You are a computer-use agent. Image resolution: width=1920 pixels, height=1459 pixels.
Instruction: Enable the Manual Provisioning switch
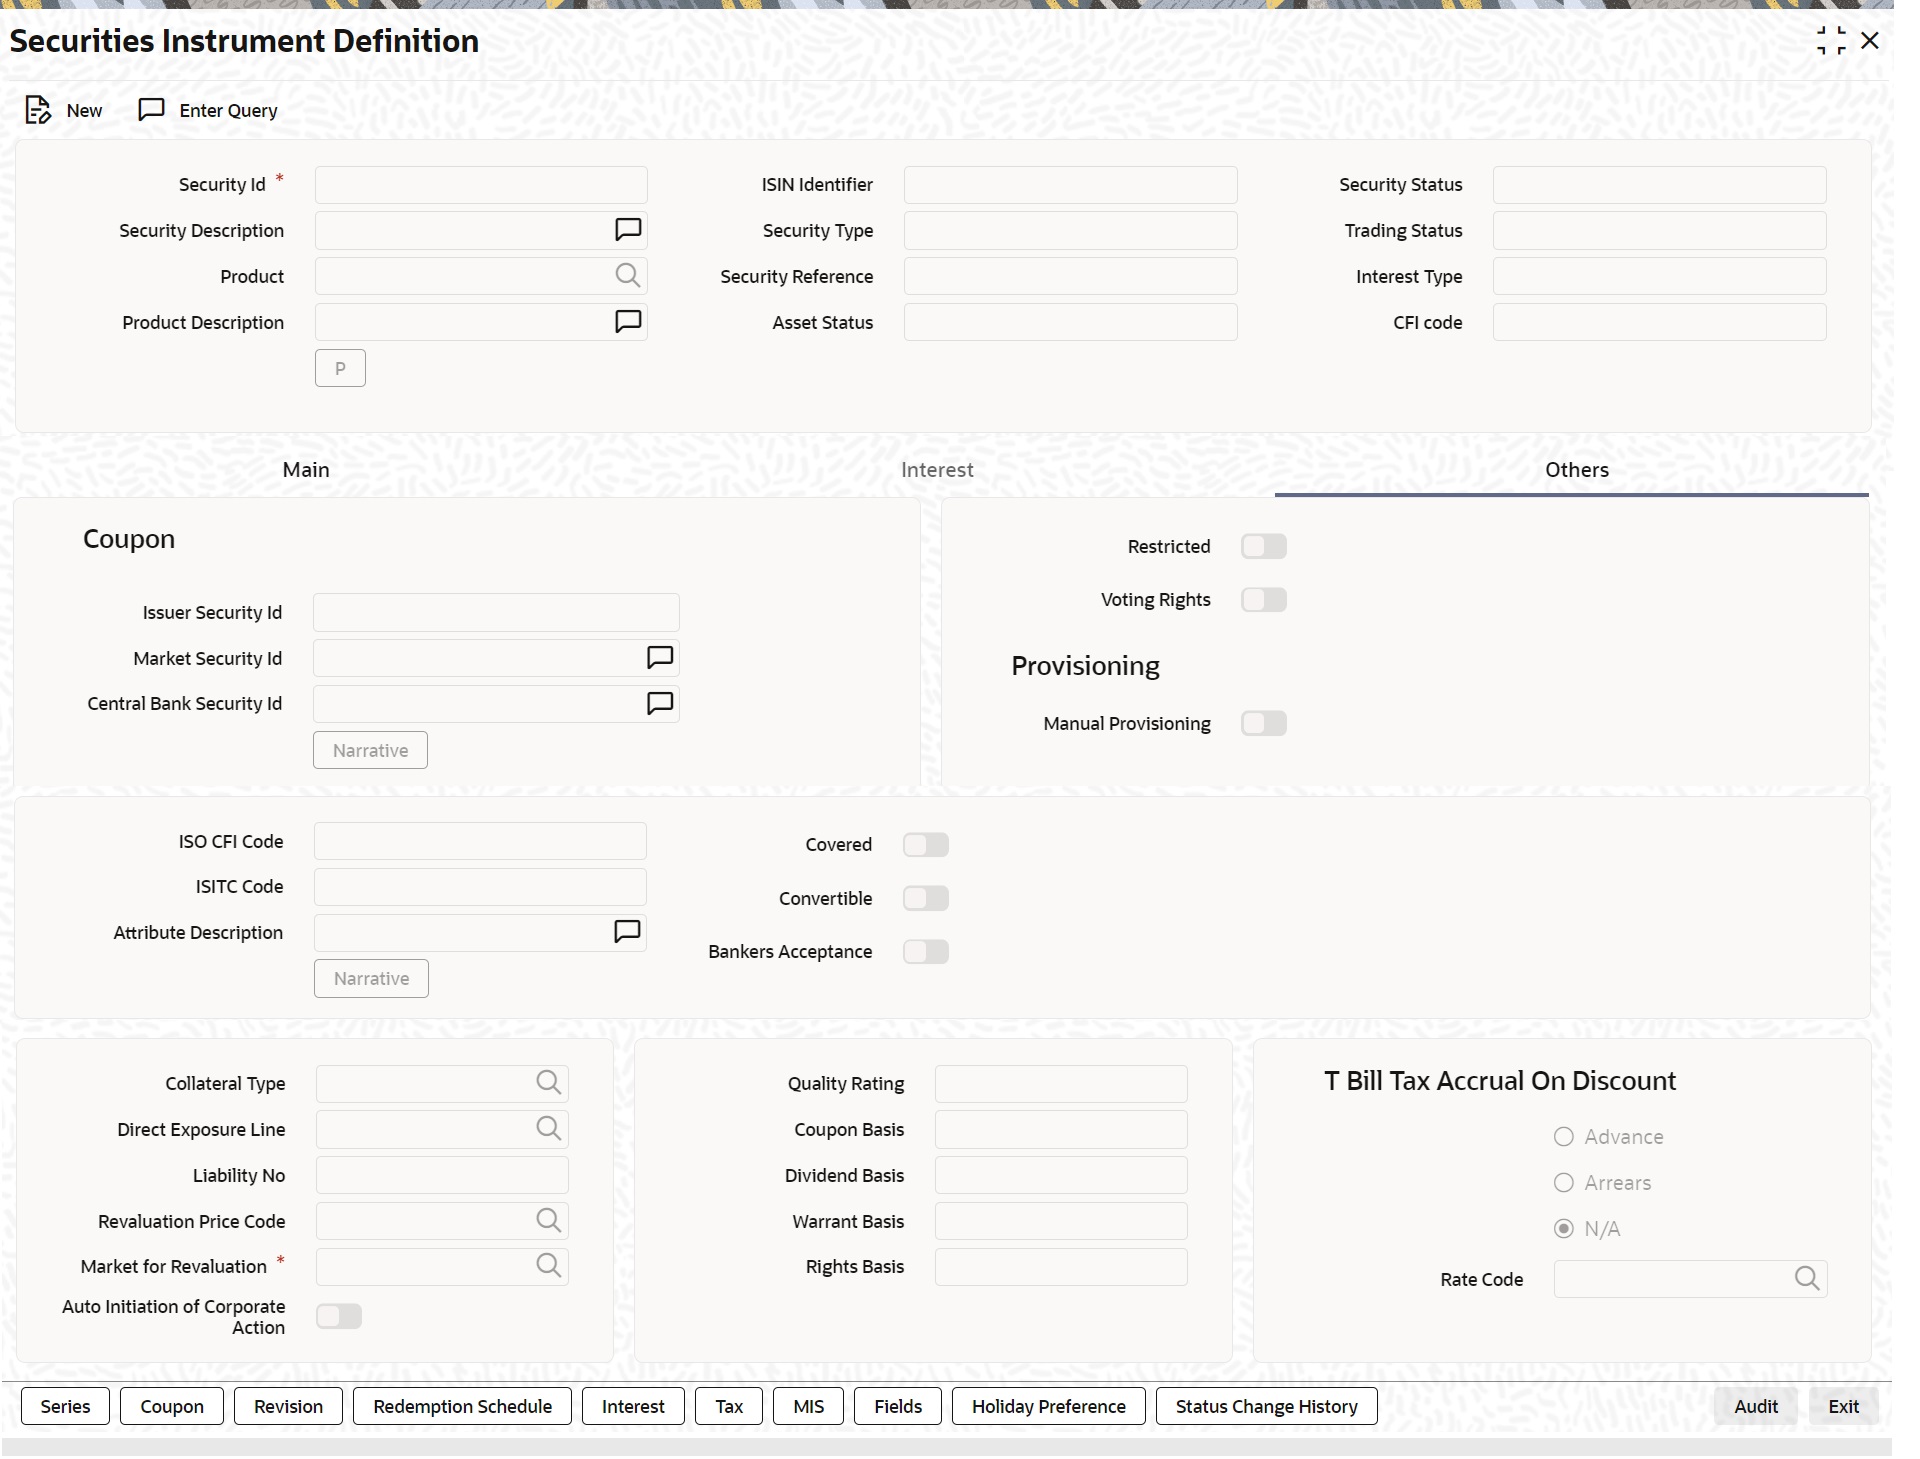coord(1263,723)
